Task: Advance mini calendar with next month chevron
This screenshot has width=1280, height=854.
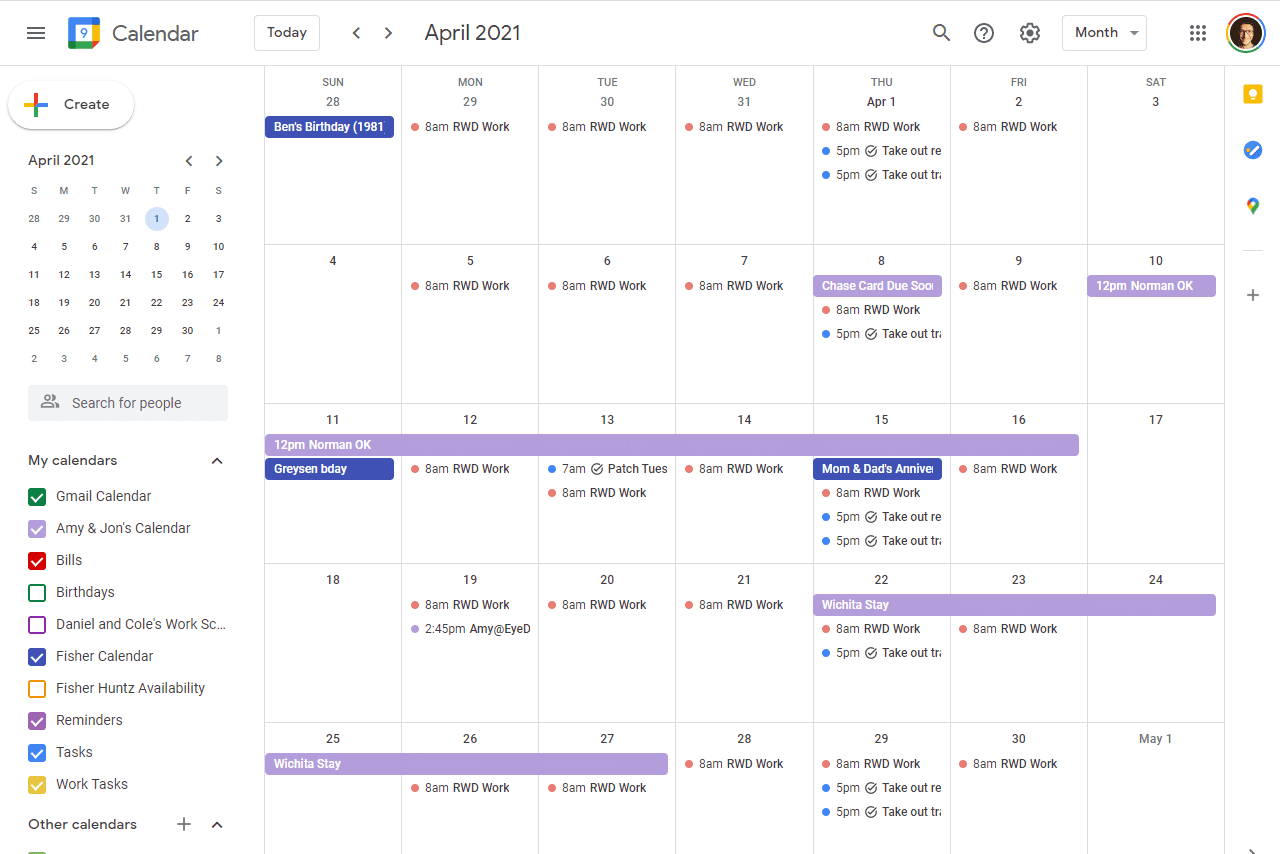Action: coord(219,160)
